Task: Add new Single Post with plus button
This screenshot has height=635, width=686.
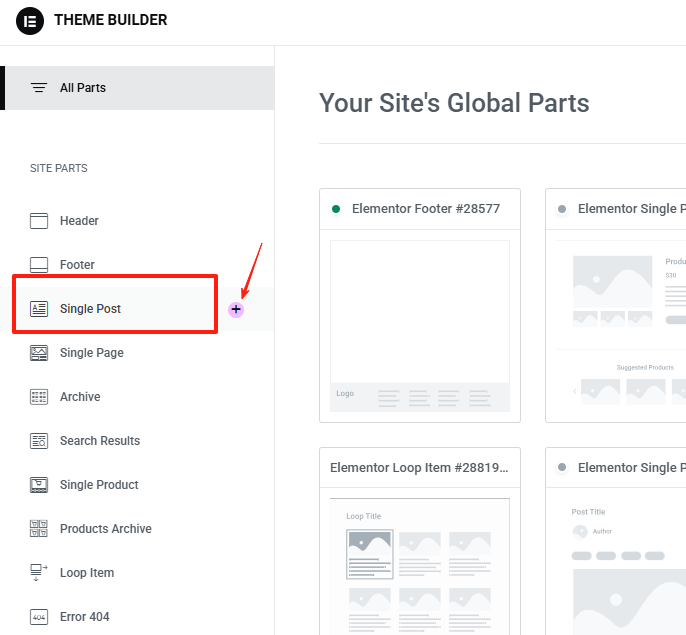Action: 236,310
